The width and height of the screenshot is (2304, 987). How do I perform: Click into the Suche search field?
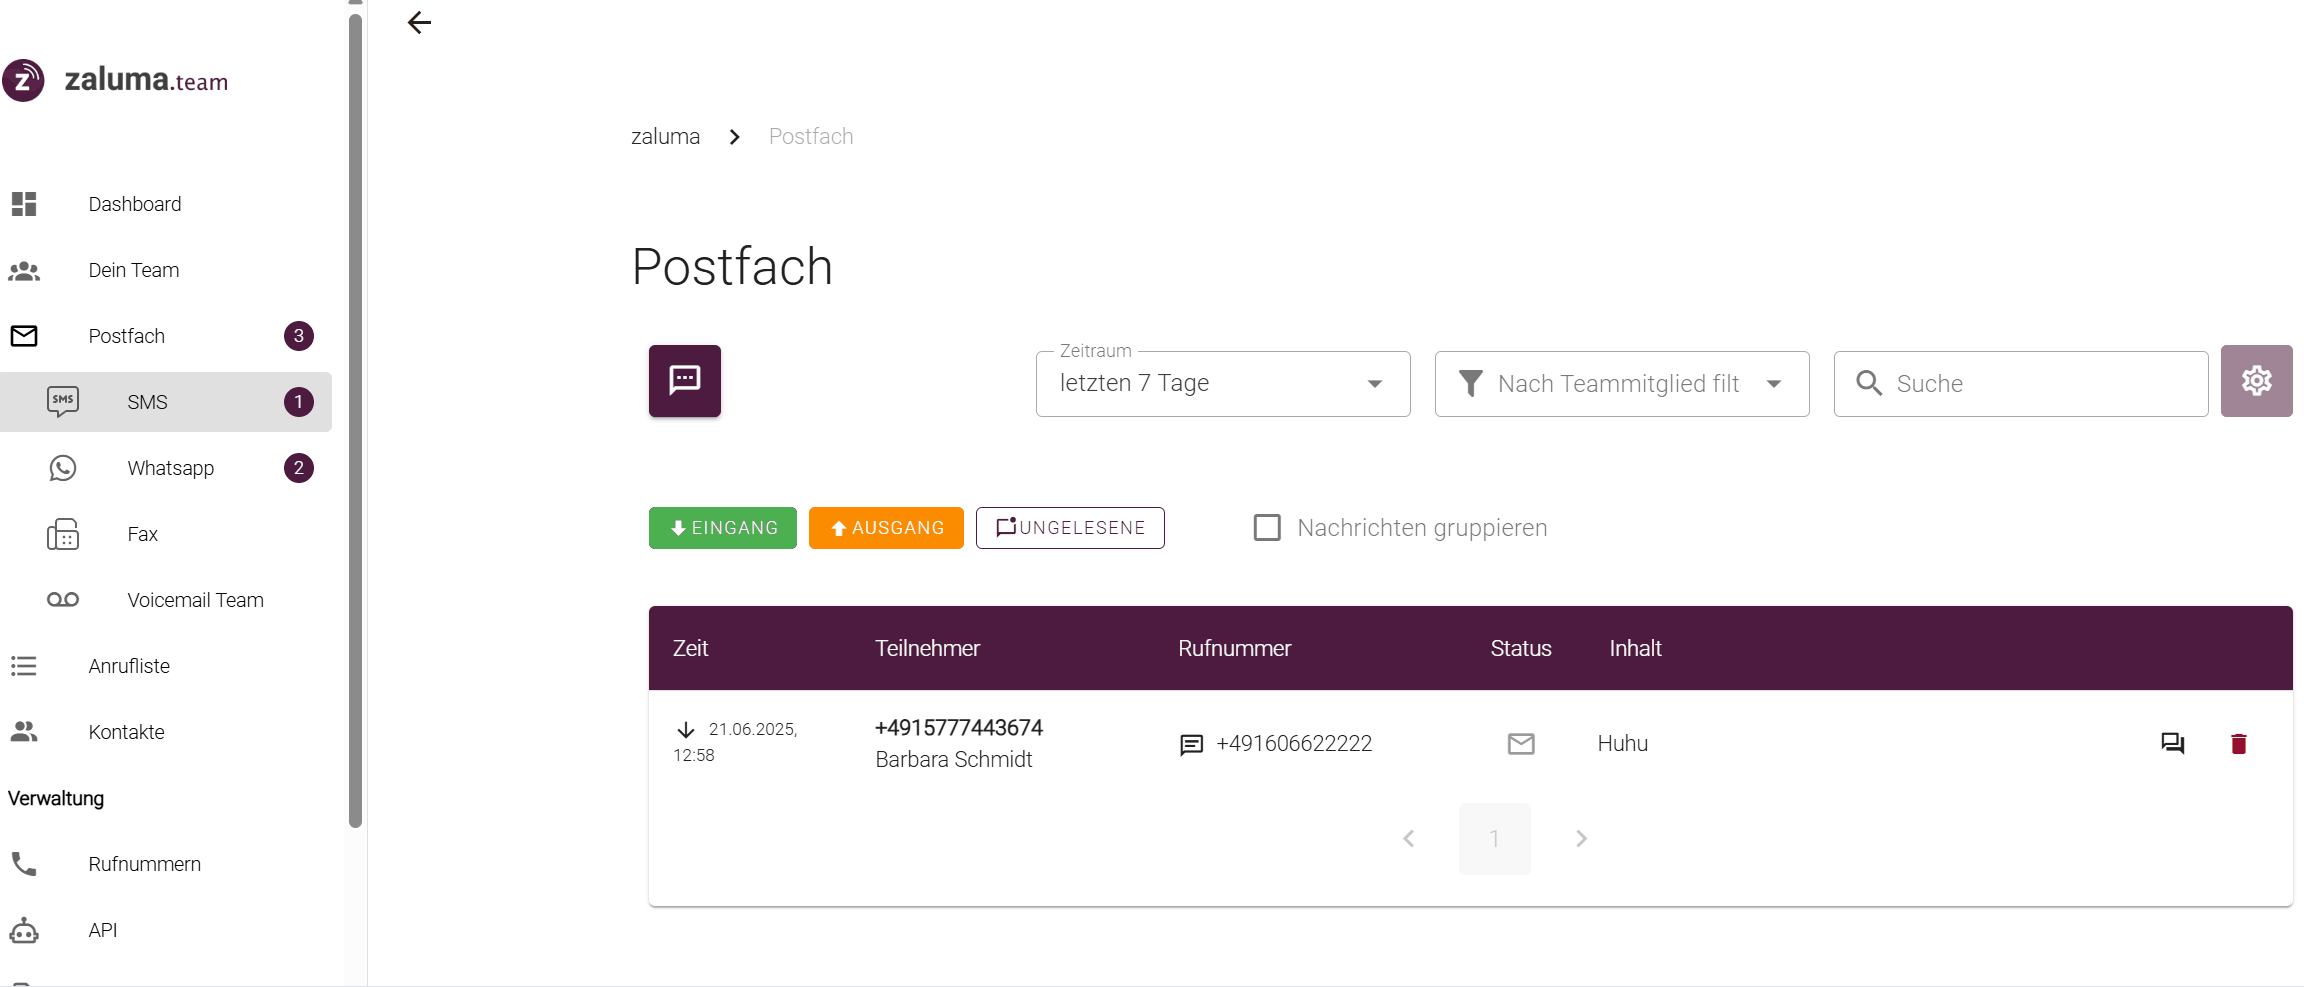click(x=2021, y=384)
